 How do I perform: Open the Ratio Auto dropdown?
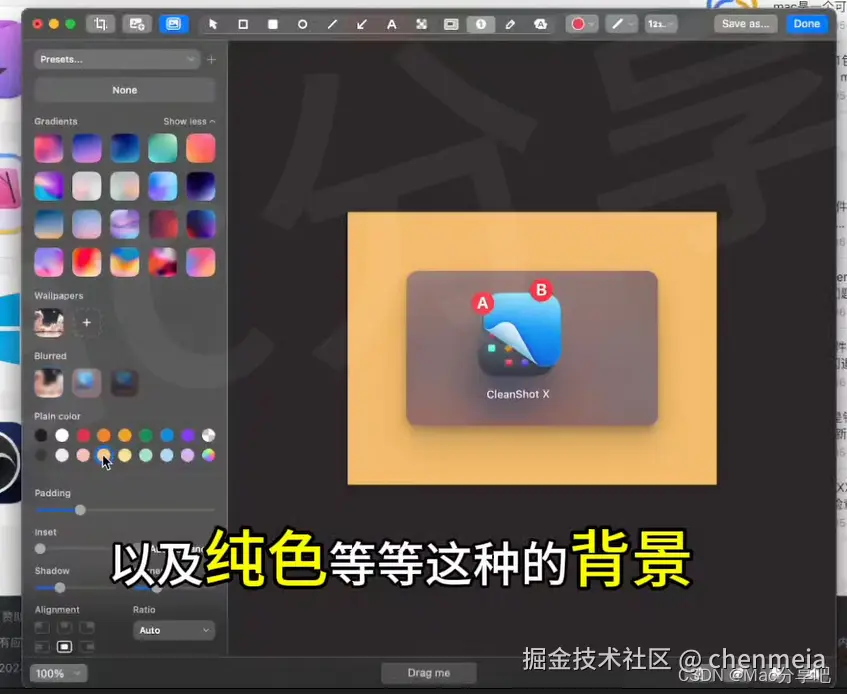173,630
